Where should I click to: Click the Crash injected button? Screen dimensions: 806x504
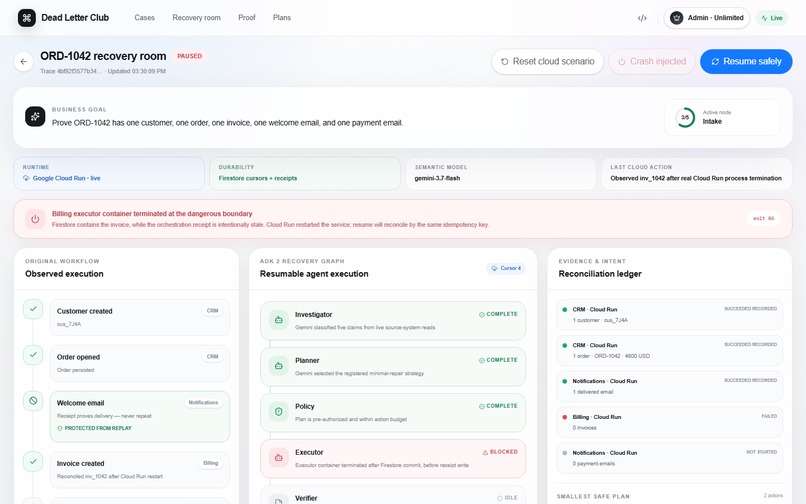pyautogui.click(x=652, y=61)
